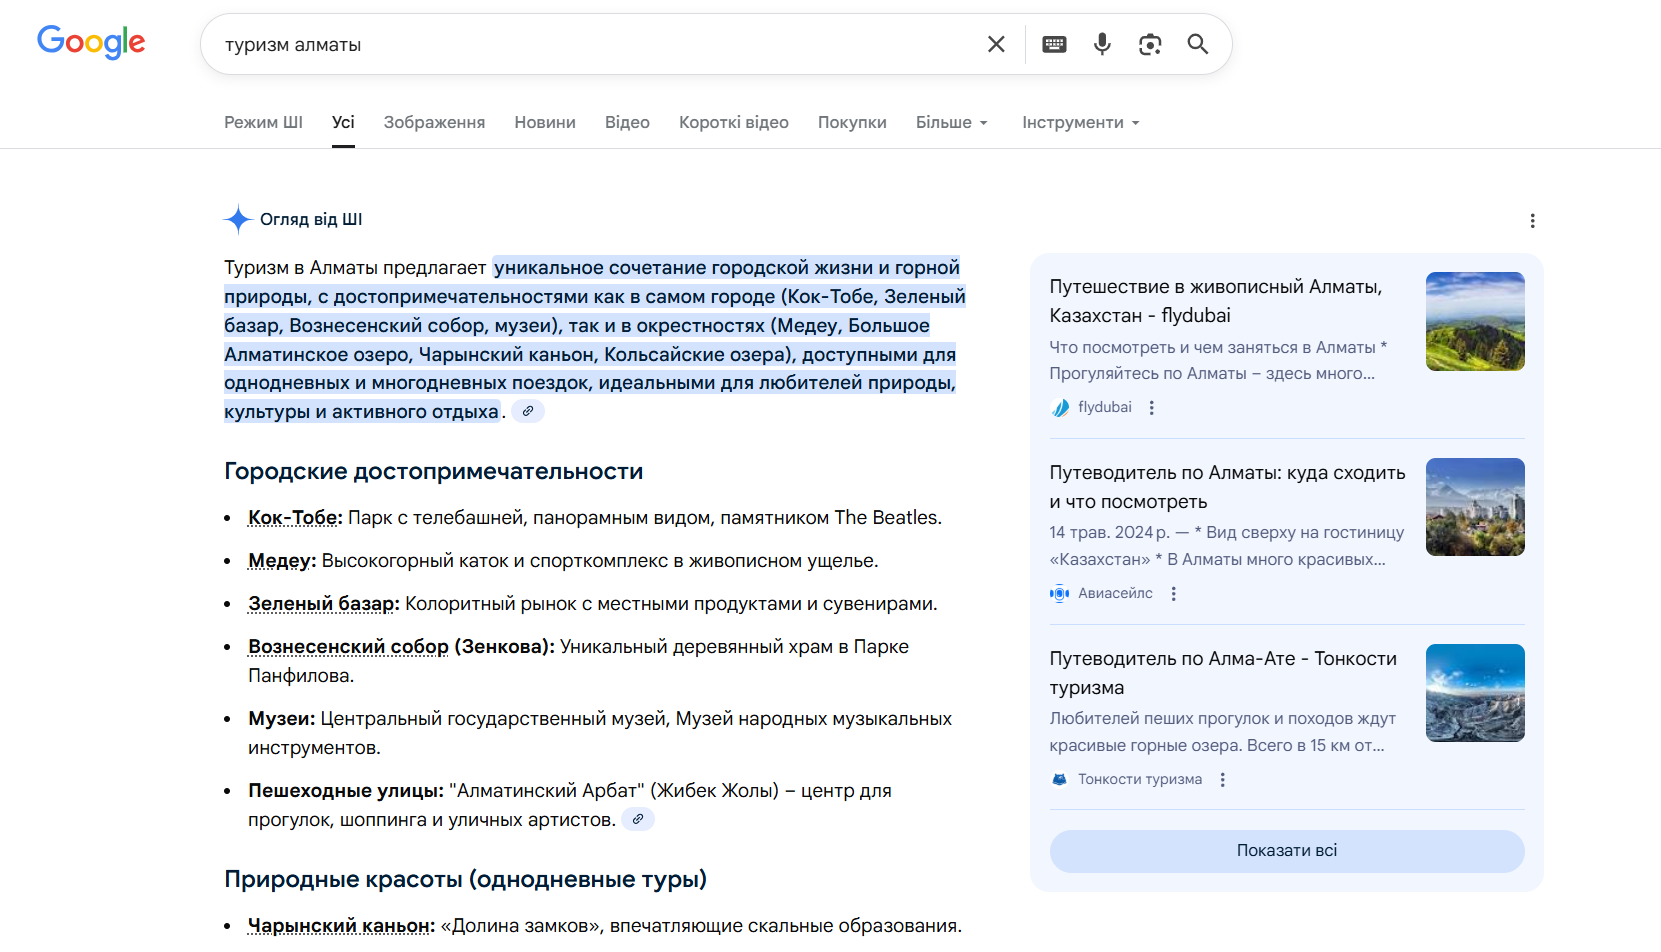This screenshot has width=1661, height=952.
Task: Open Путешествие в живописный Алматы flydubai result
Action: (1216, 301)
